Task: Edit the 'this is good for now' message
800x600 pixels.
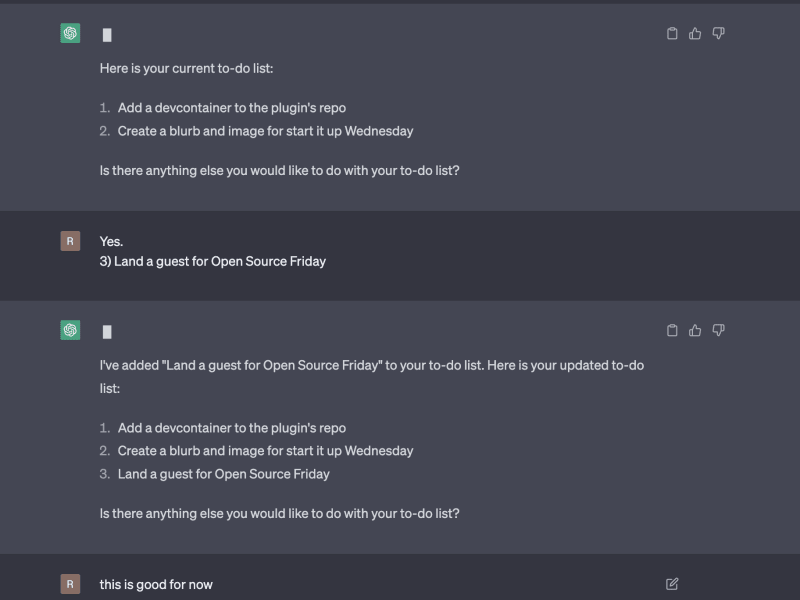Action: click(672, 583)
